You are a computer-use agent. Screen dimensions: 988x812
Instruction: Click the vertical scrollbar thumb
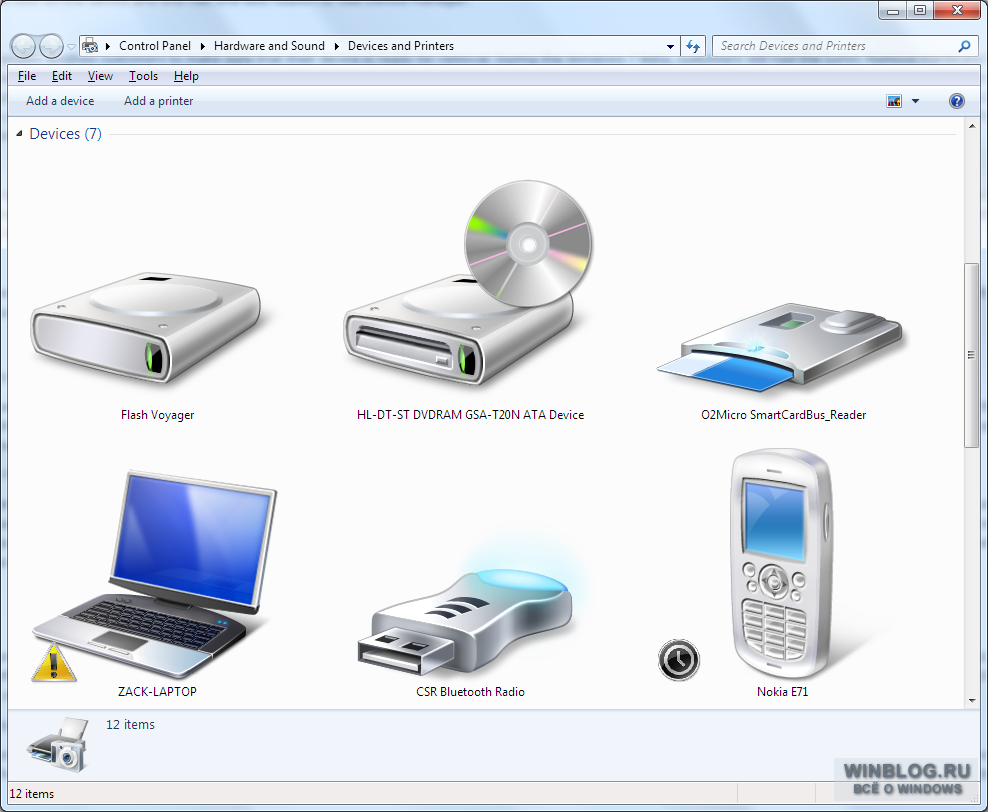point(971,355)
